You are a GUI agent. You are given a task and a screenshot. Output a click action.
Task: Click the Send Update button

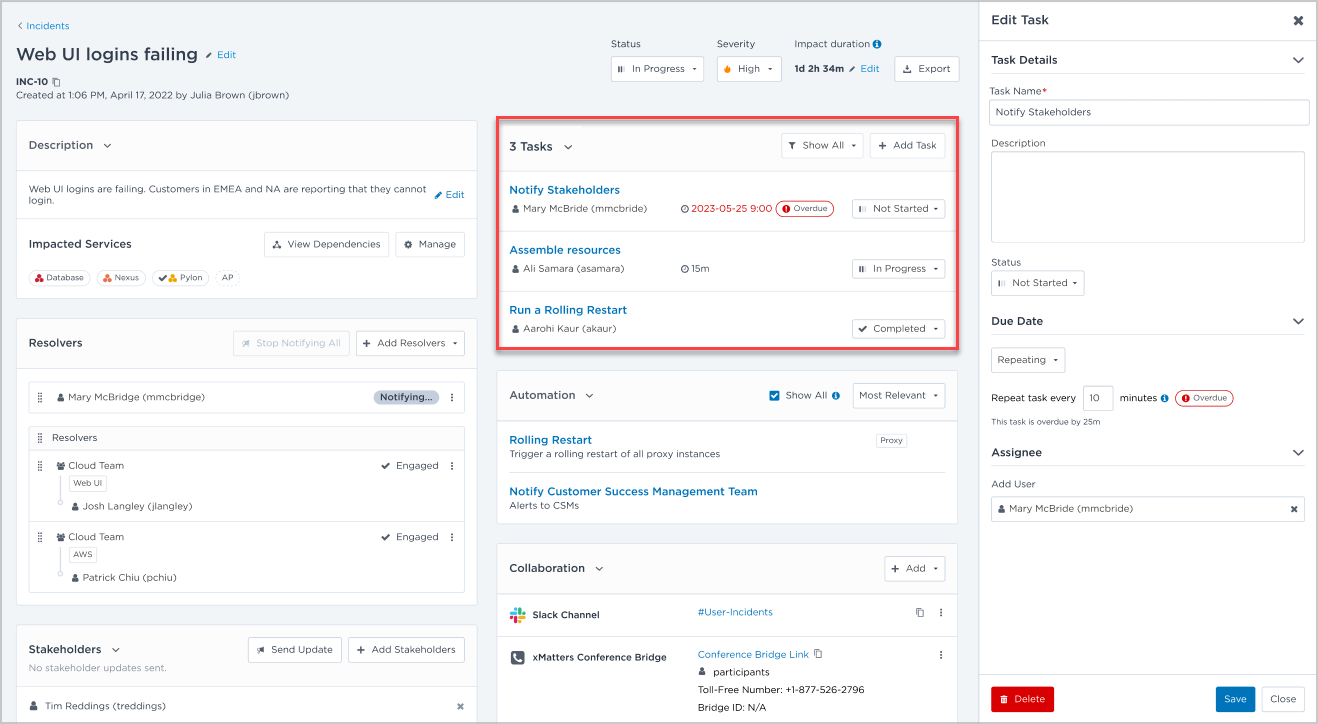pyautogui.click(x=295, y=650)
